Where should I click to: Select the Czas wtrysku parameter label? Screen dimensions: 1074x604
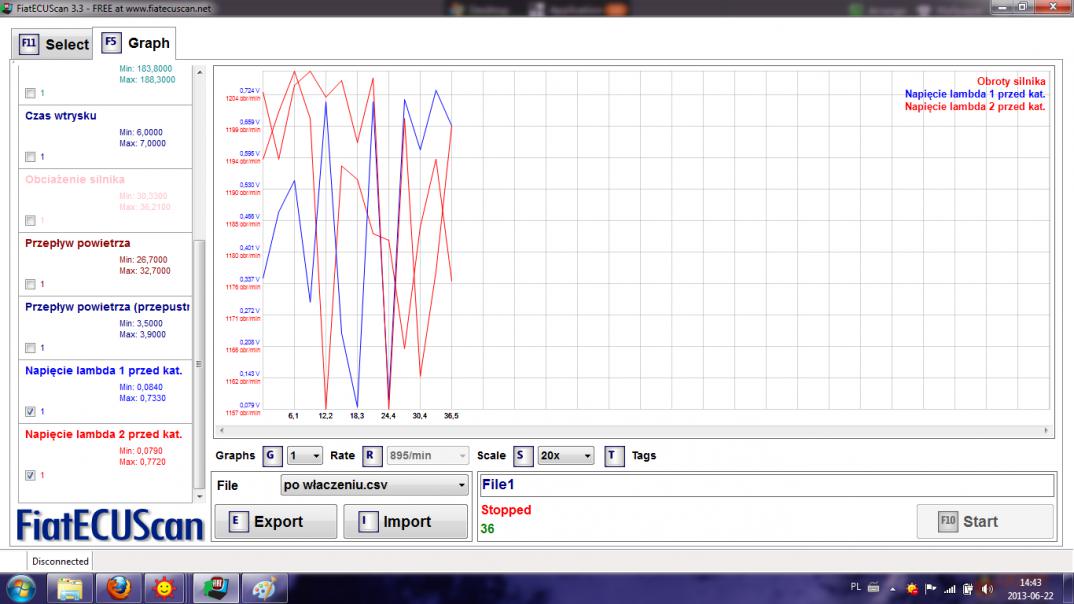(60, 116)
